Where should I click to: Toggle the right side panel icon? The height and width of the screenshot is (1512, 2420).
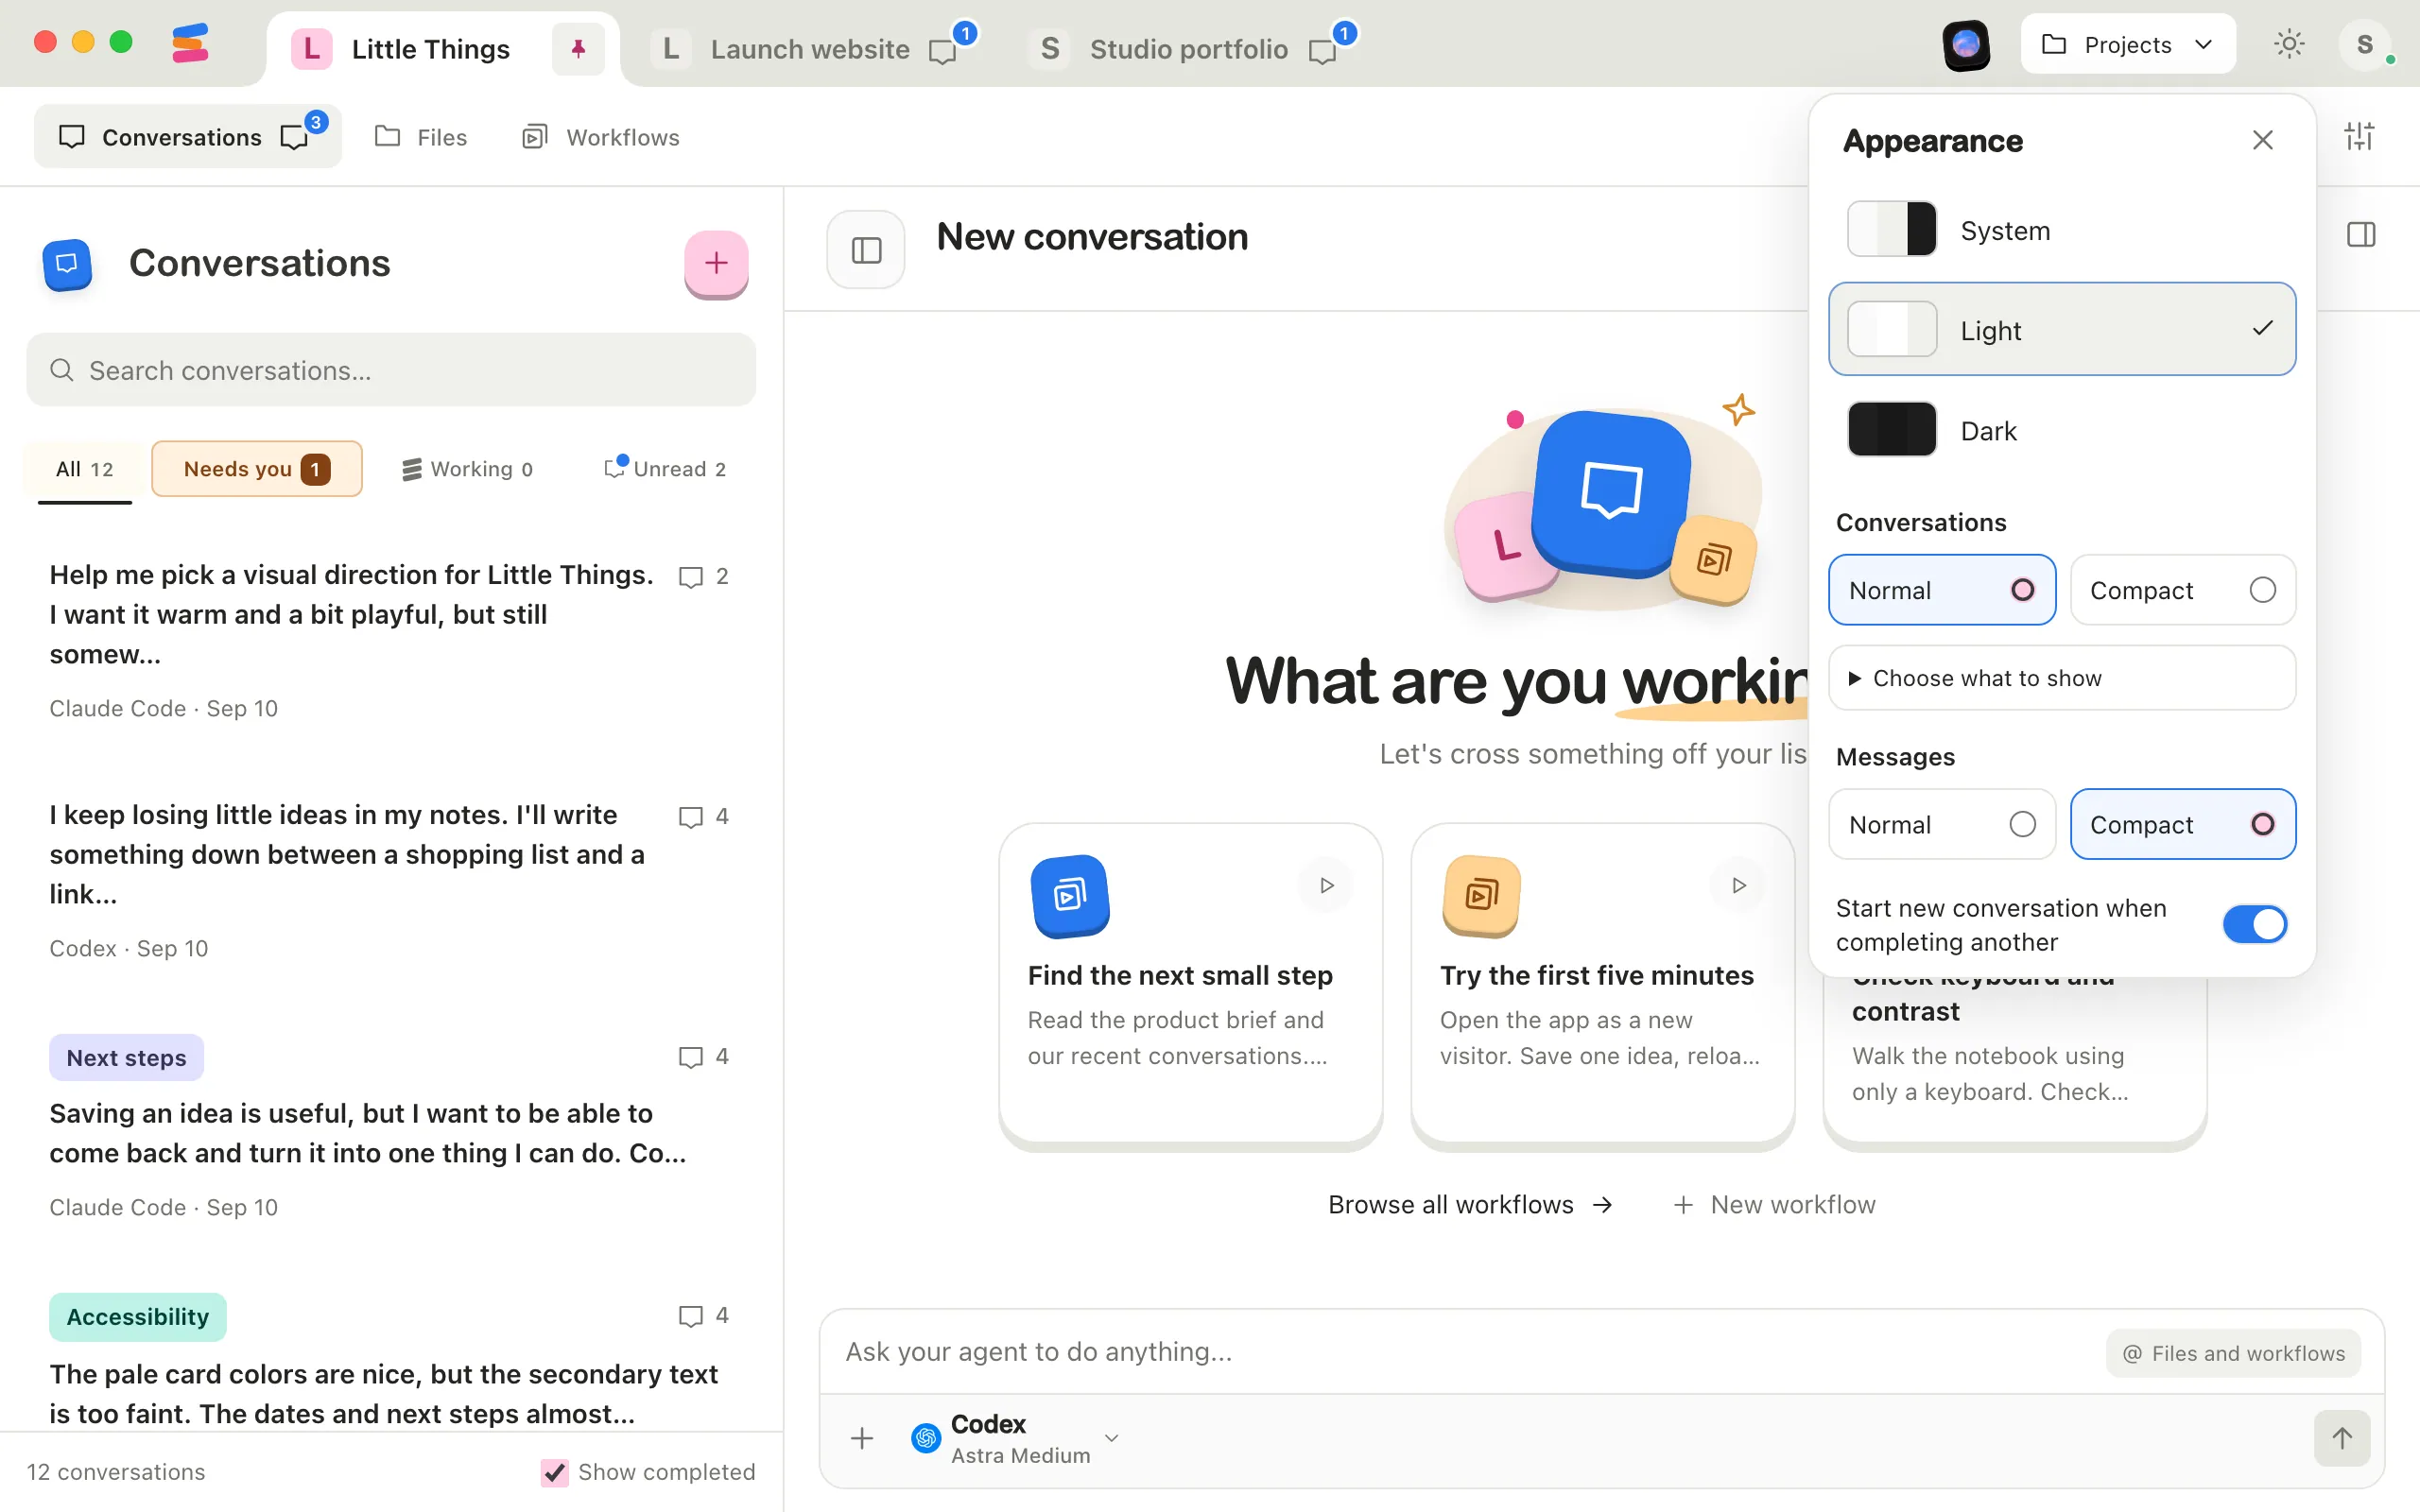pos(2361,235)
